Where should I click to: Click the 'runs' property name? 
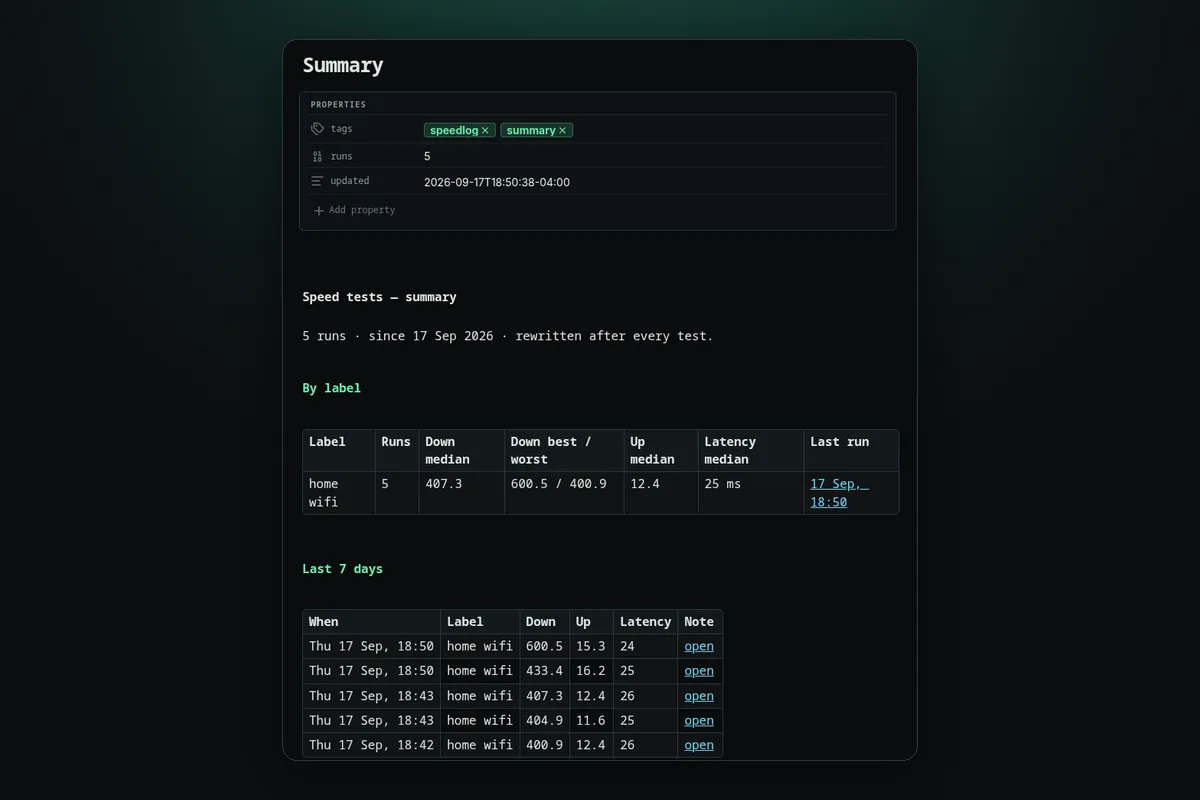tap(341, 156)
